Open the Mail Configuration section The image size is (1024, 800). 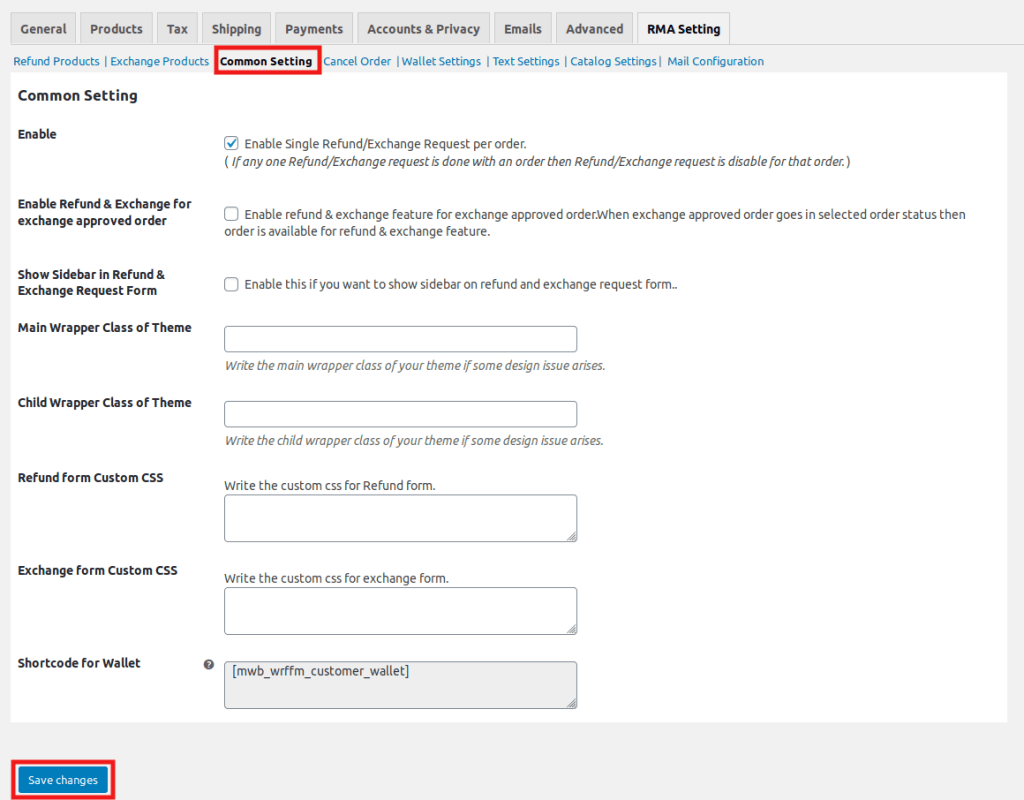tap(715, 61)
